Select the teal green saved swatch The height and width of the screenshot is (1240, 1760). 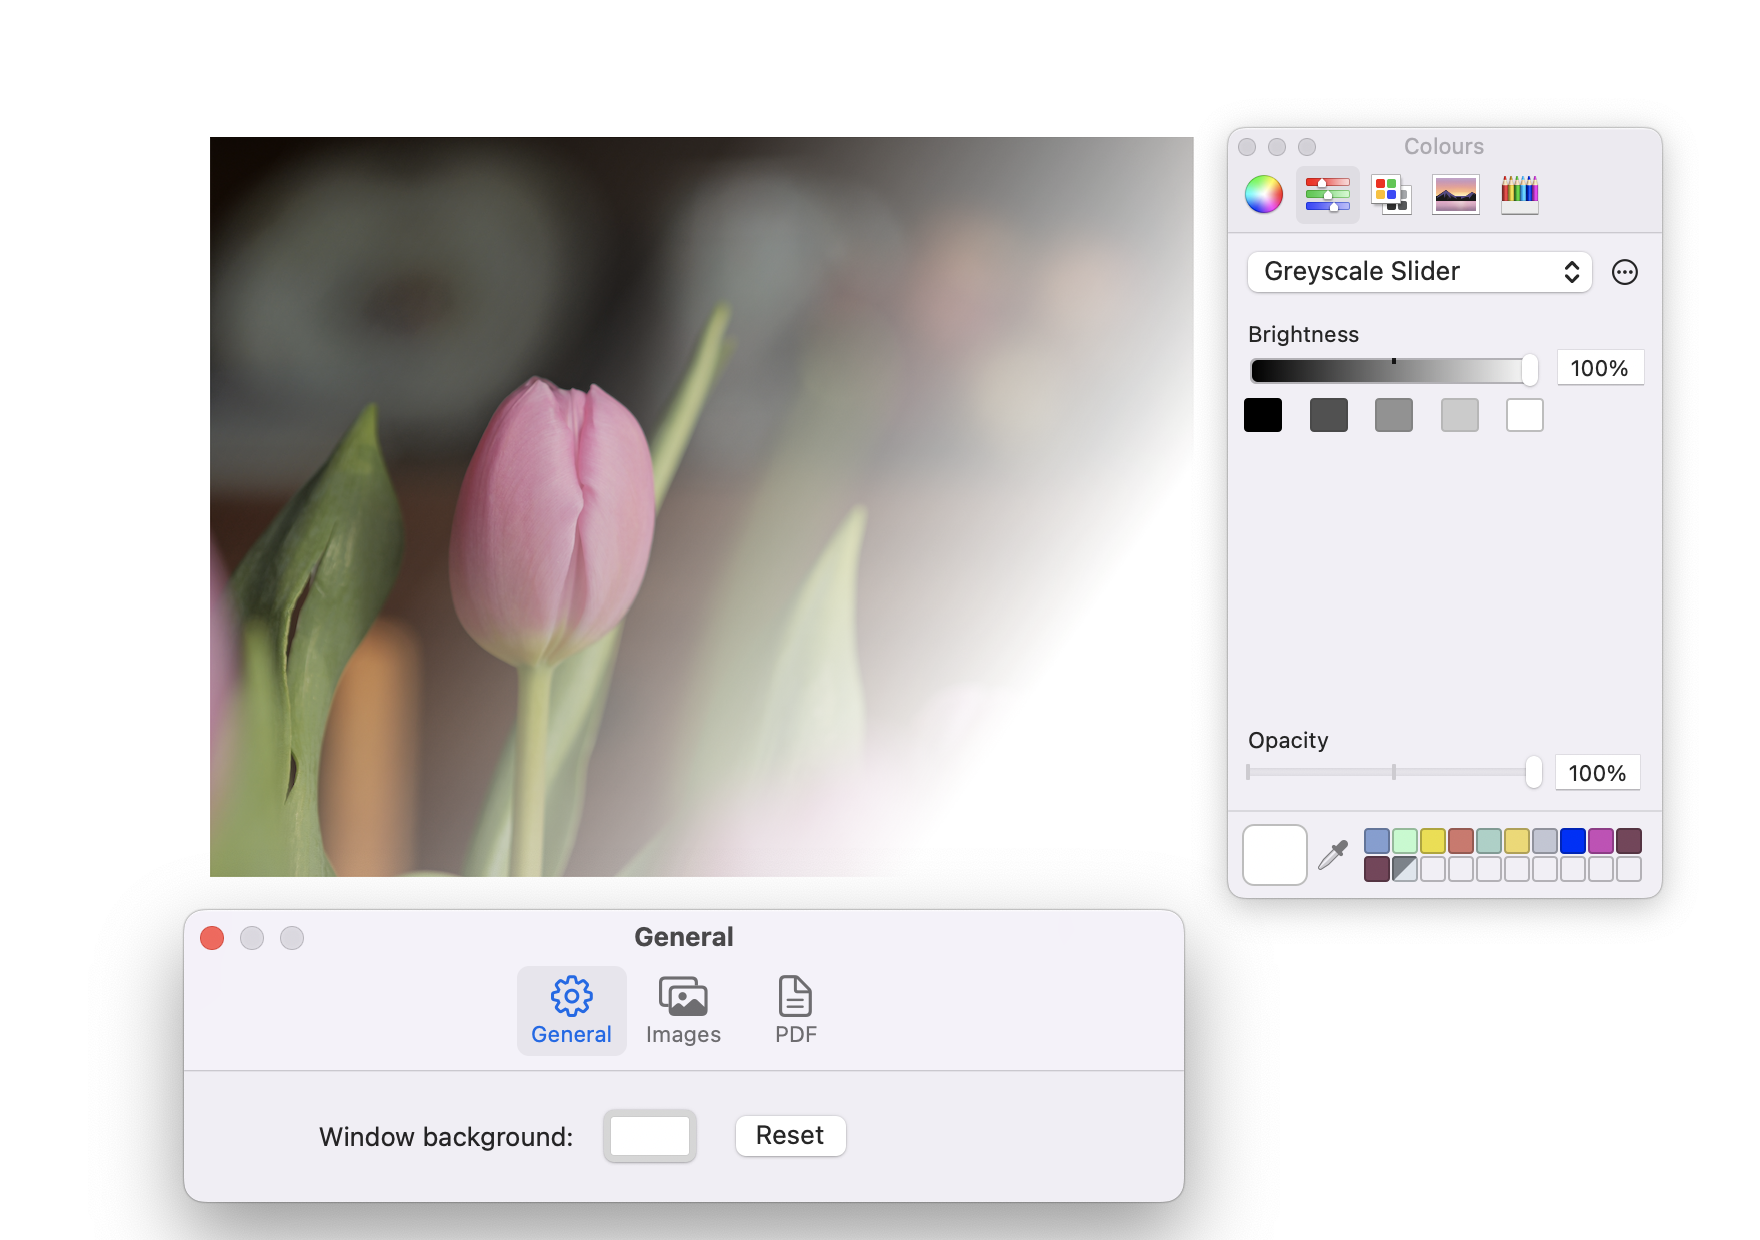coord(1489,841)
